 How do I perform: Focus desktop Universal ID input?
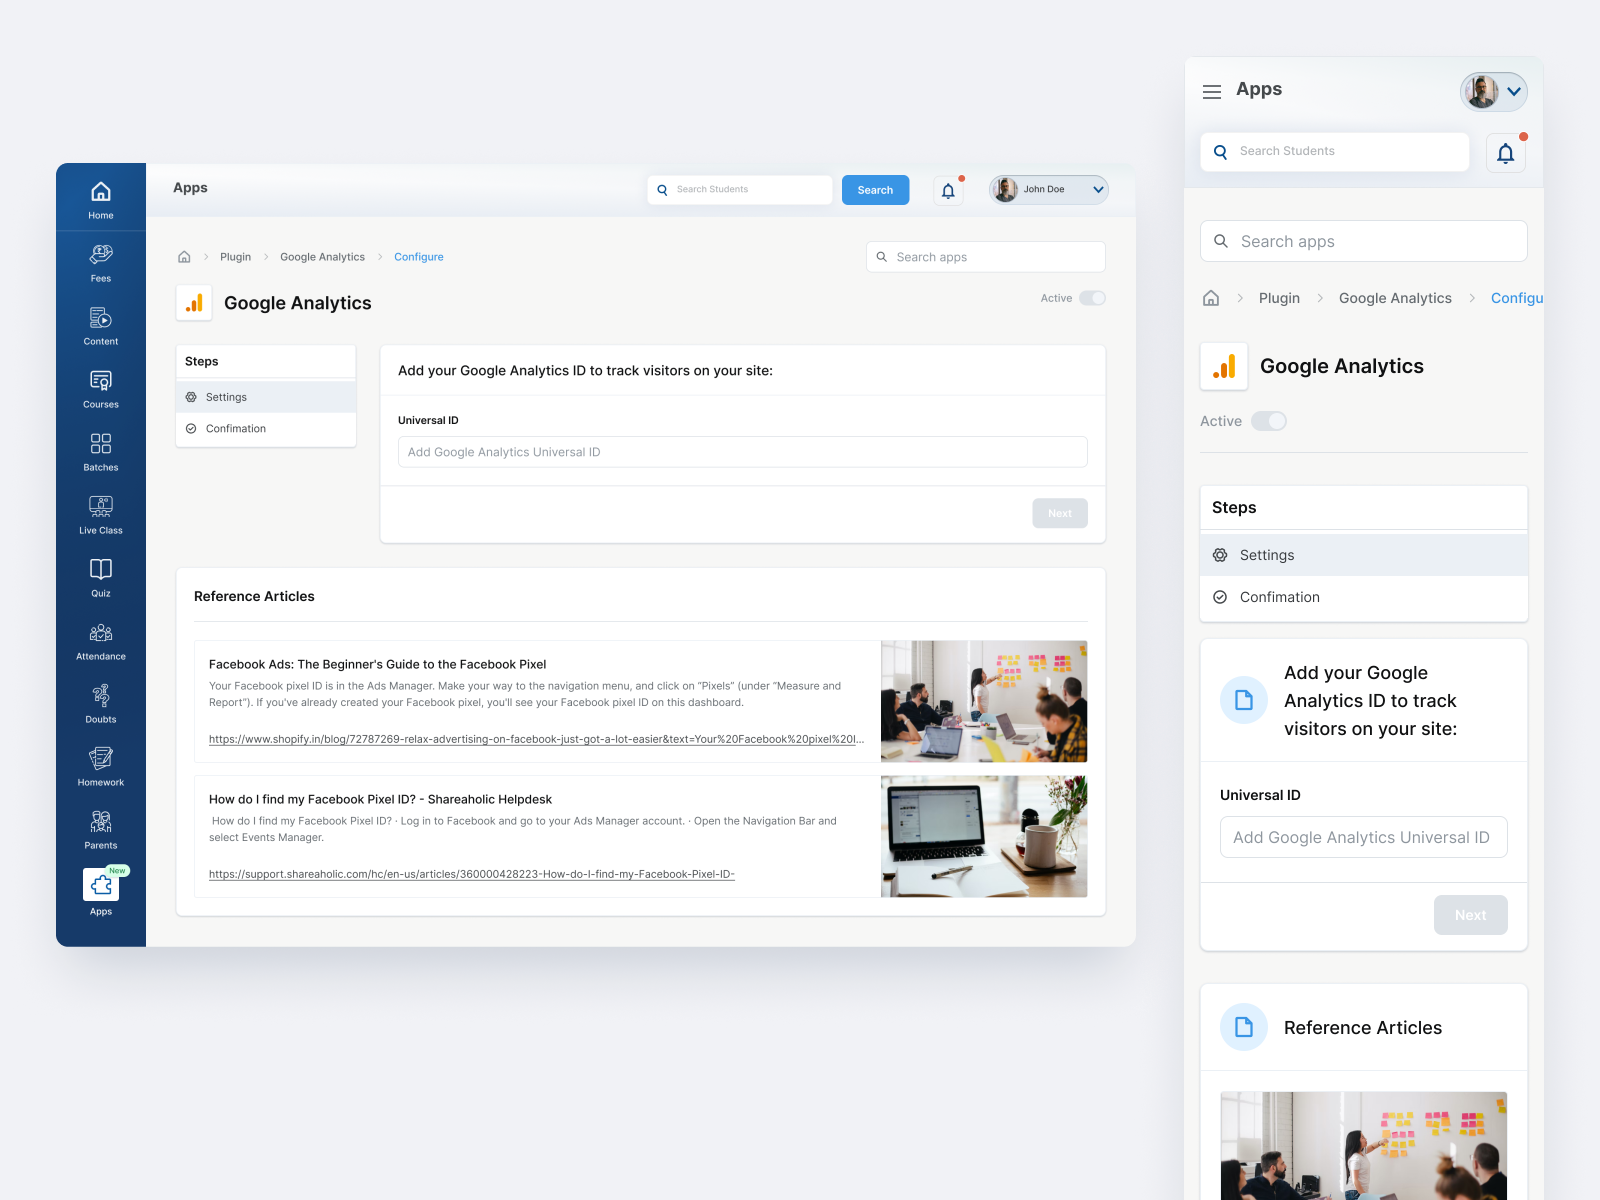[743, 452]
